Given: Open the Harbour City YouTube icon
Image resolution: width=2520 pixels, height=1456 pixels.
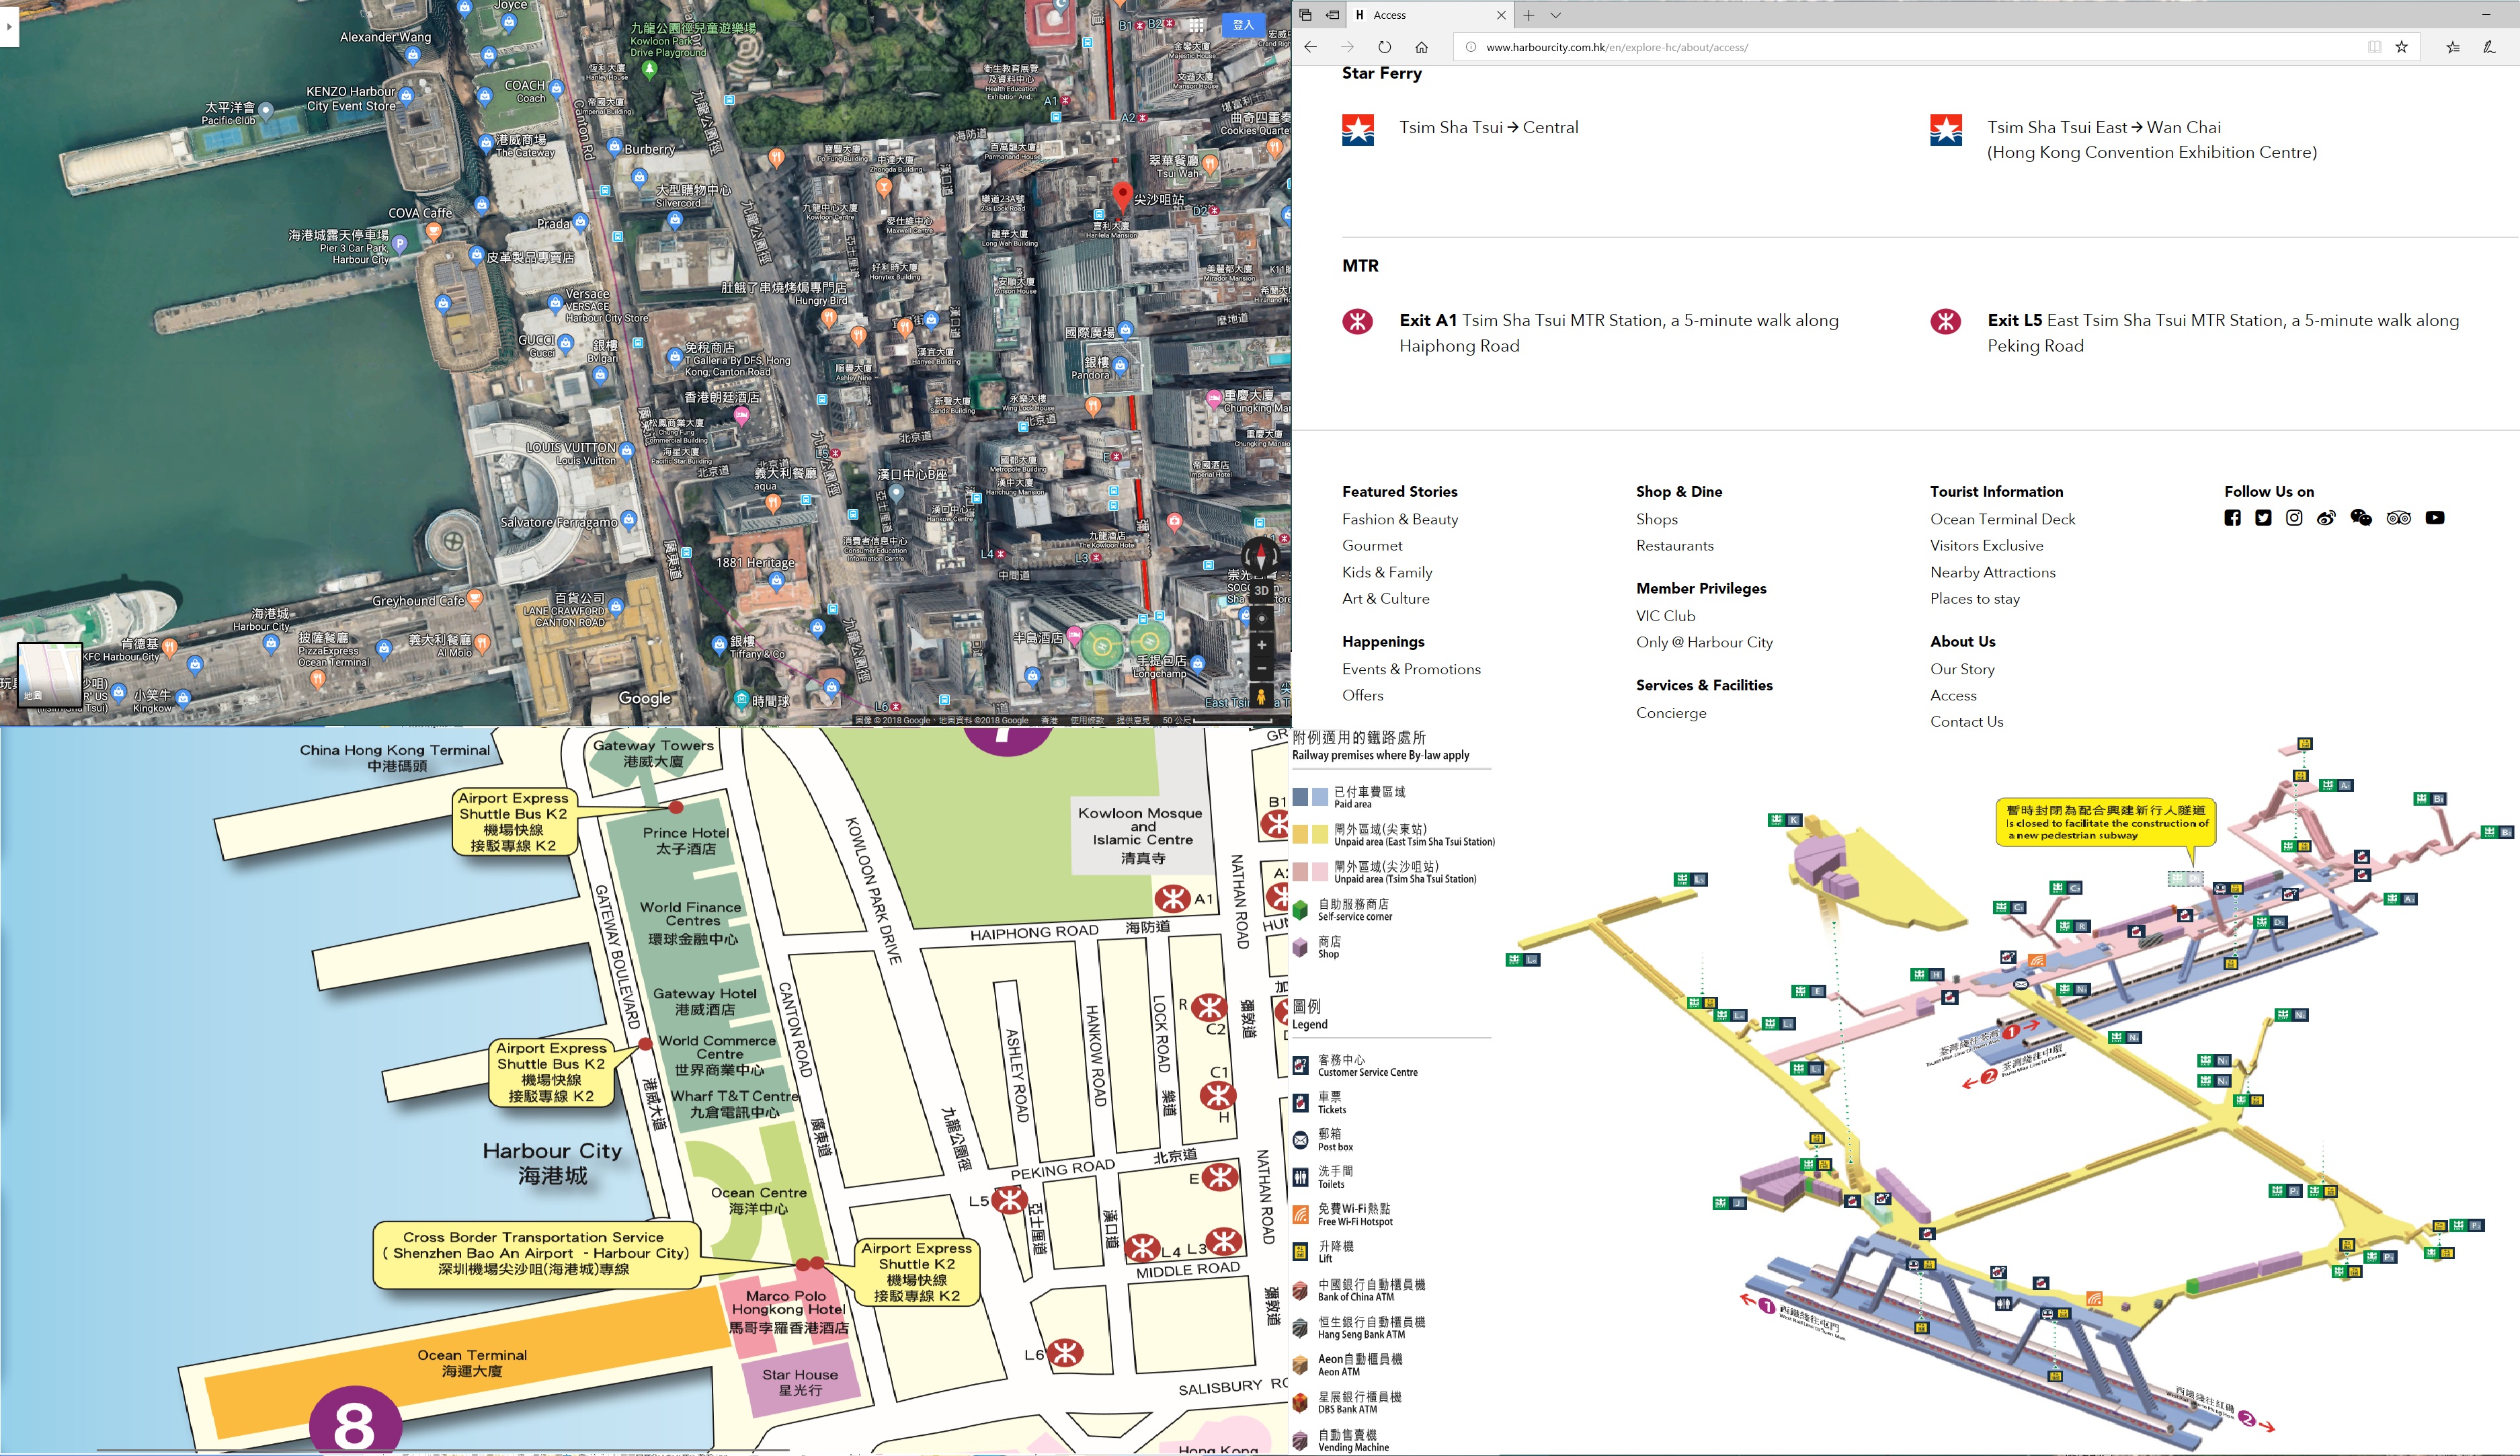Looking at the screenshot, I should pos(2435,518).
